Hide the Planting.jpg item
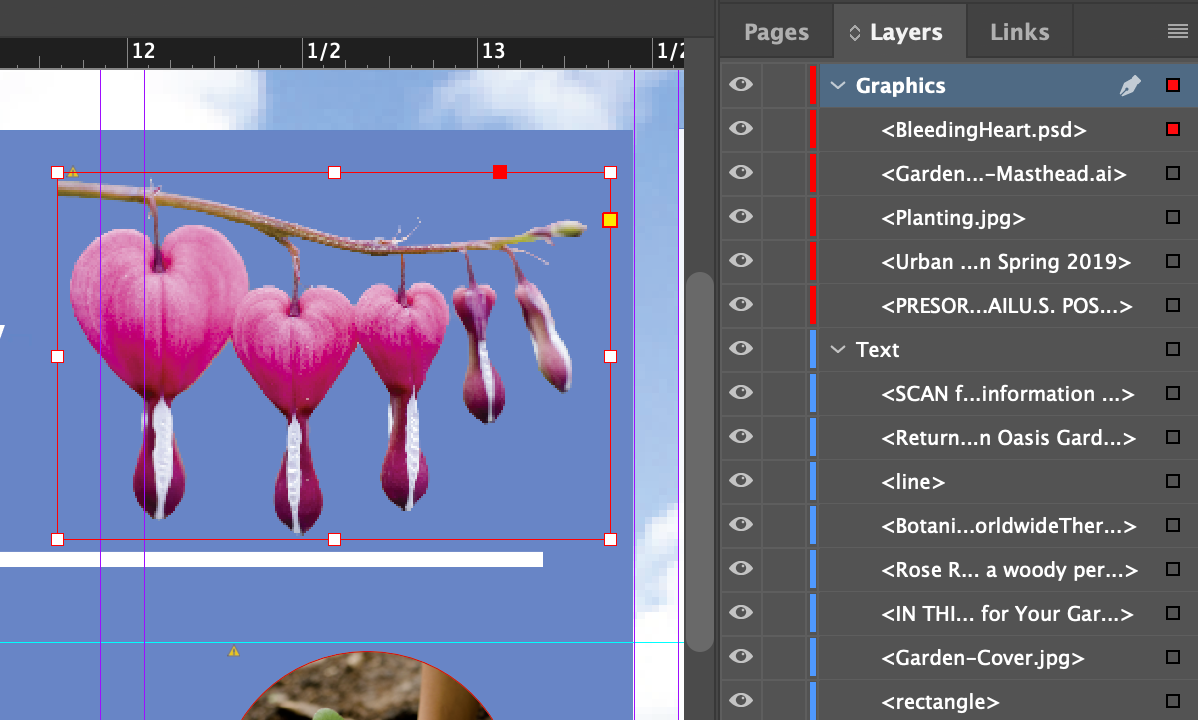 point(740,216)
